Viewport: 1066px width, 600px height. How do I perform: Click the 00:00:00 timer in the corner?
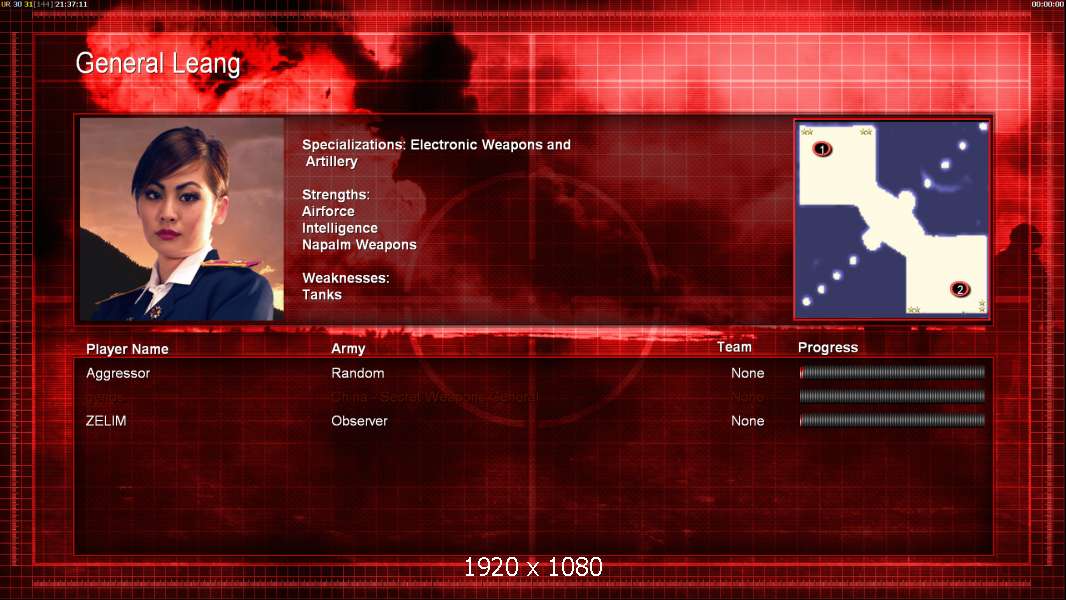point(1048,4)
